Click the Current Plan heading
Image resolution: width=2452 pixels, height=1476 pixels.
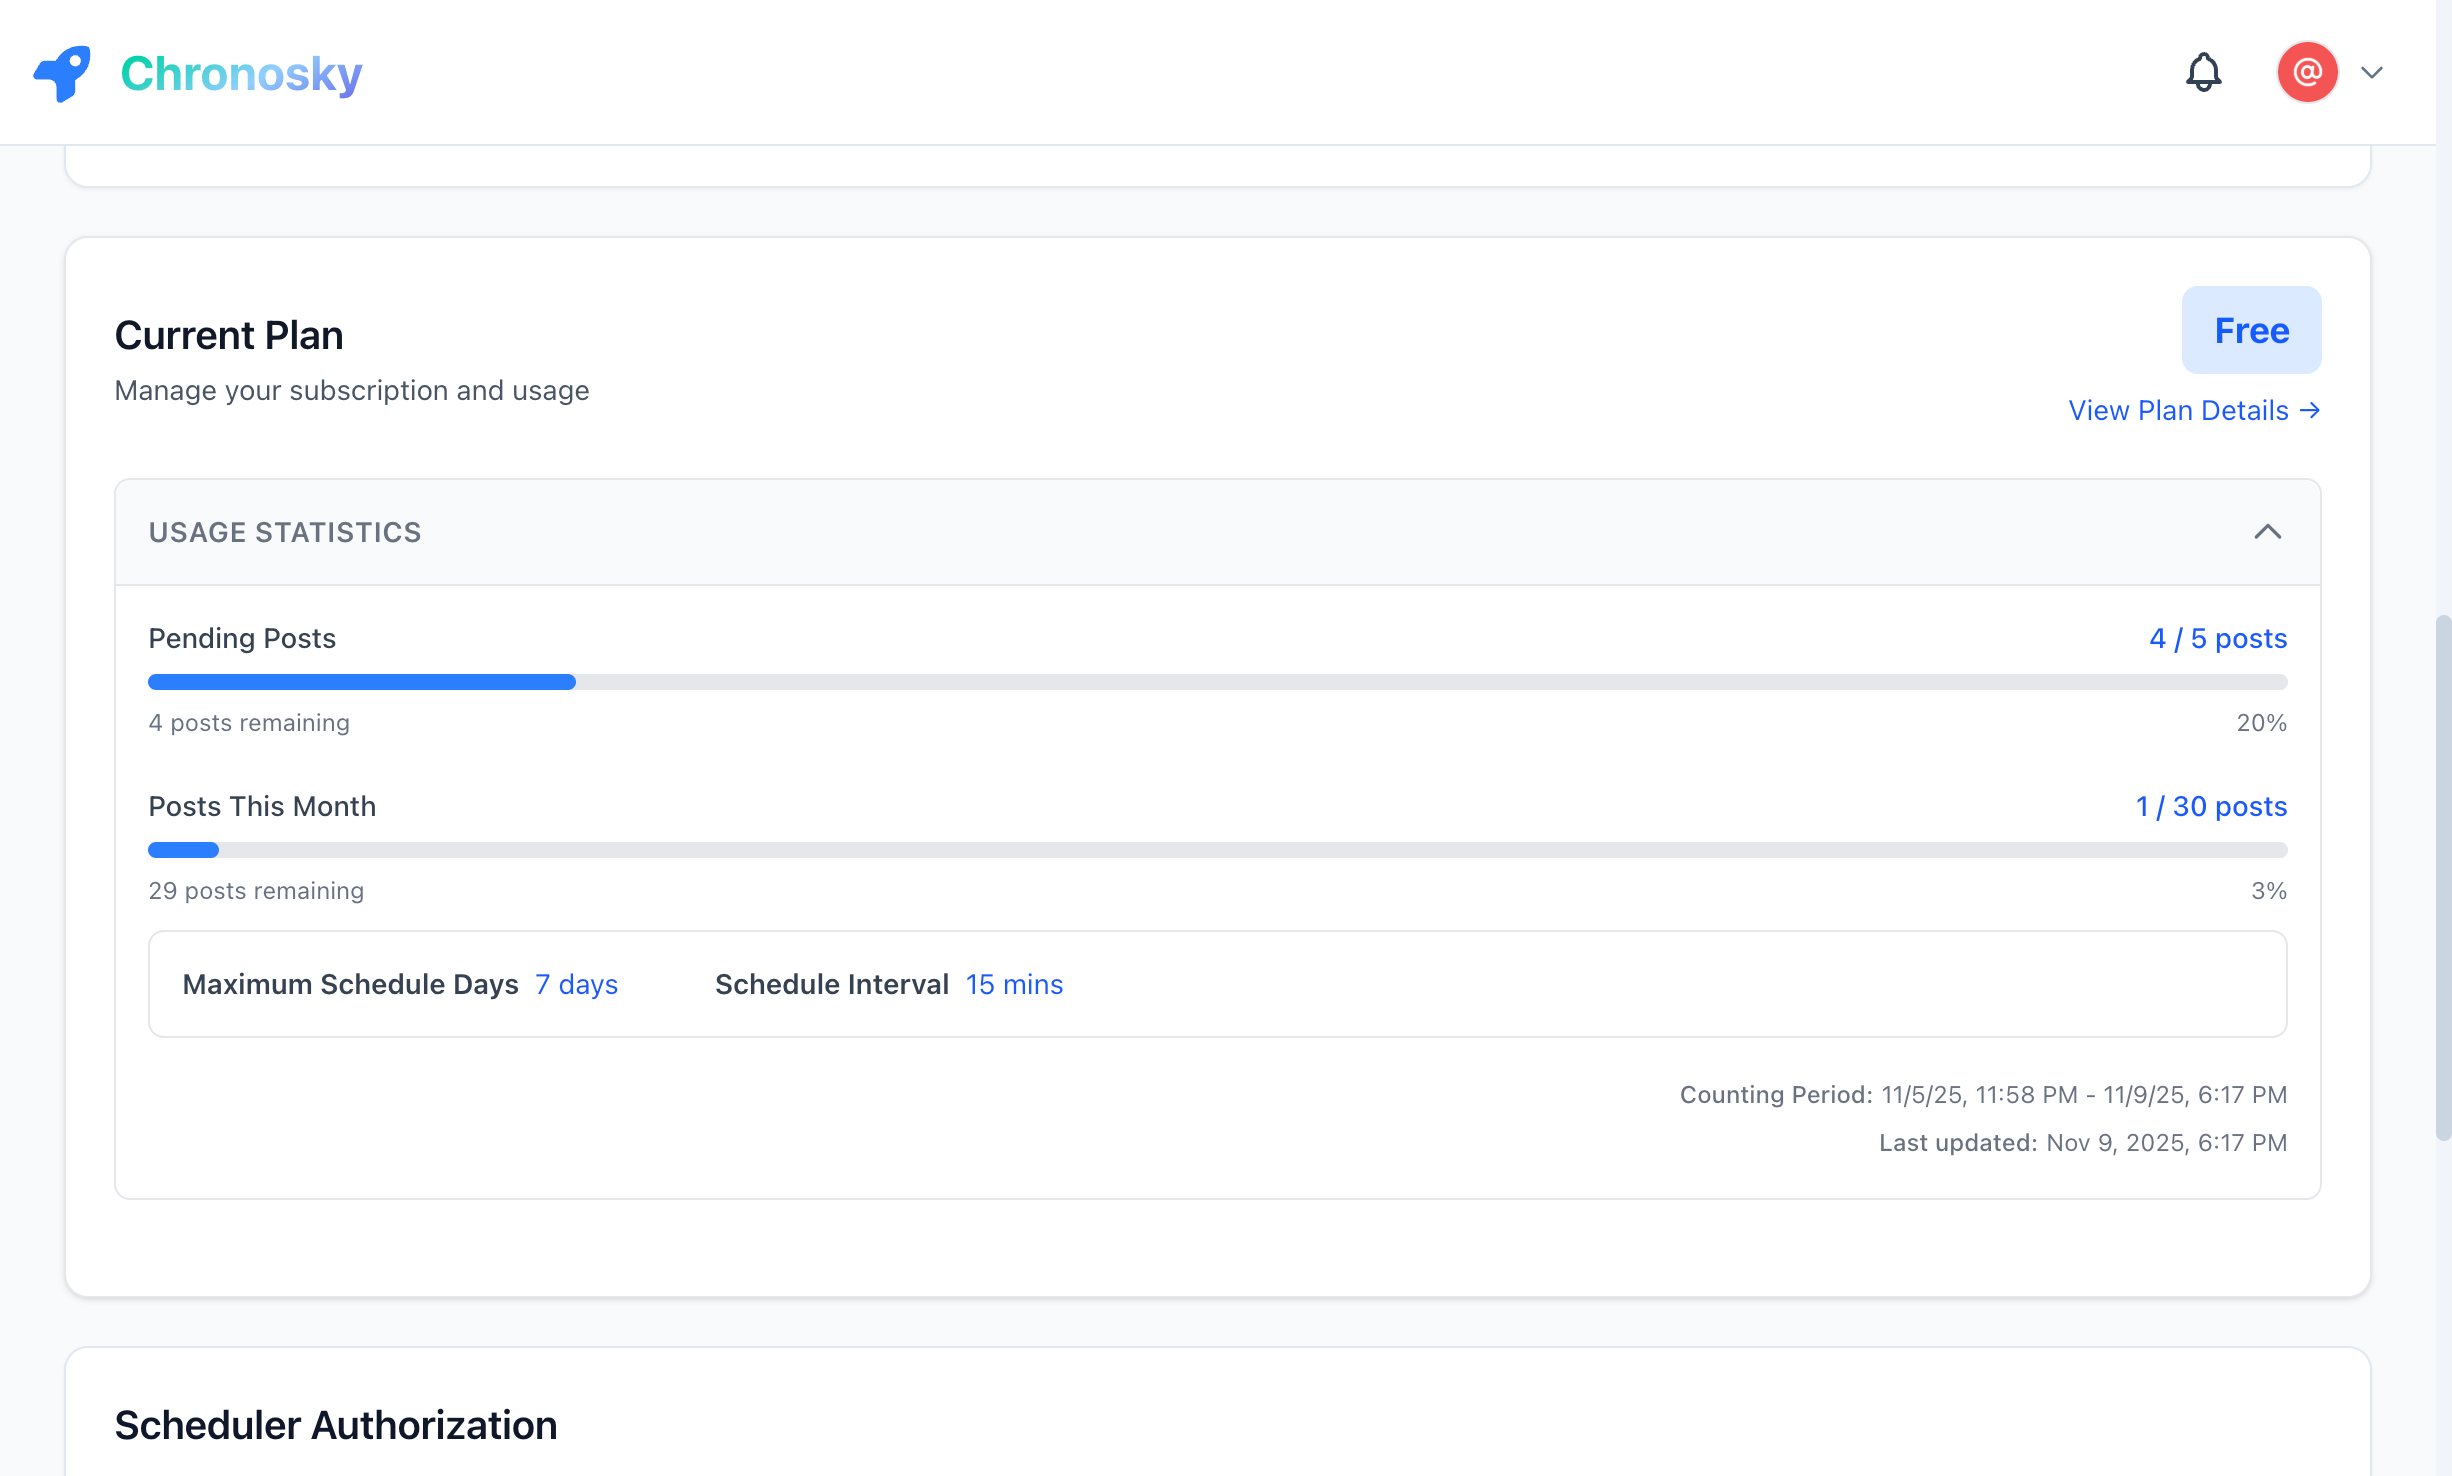pos(229,335)
